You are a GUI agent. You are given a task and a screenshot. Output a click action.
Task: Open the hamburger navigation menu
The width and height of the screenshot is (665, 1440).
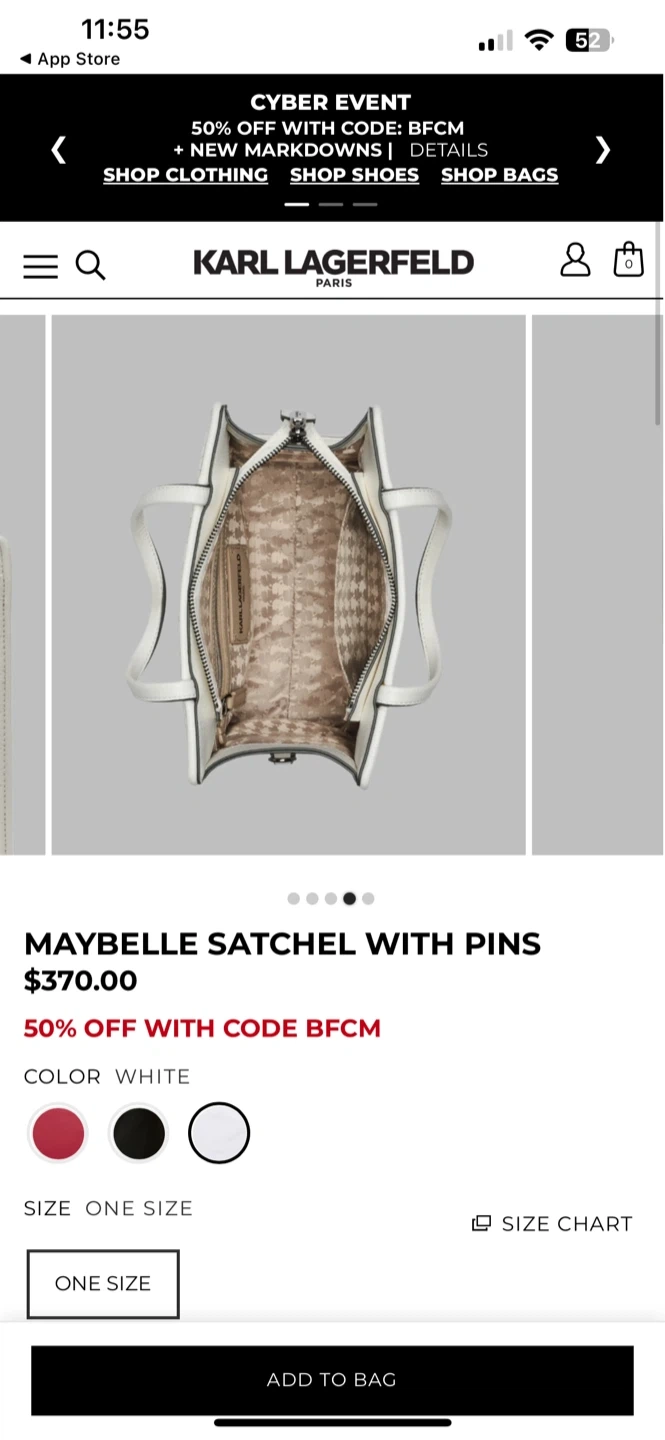[40, 266]
